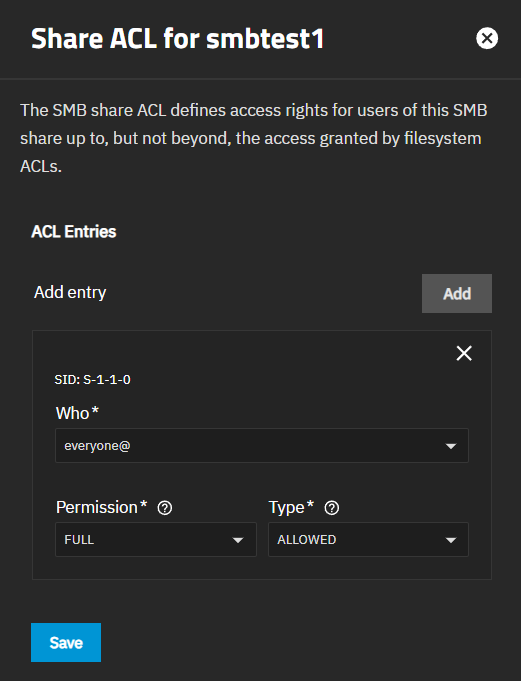Click the arrow beside ALLOWED
The height and width of the screenshot is (681, 521).
[x=451, y=540]
